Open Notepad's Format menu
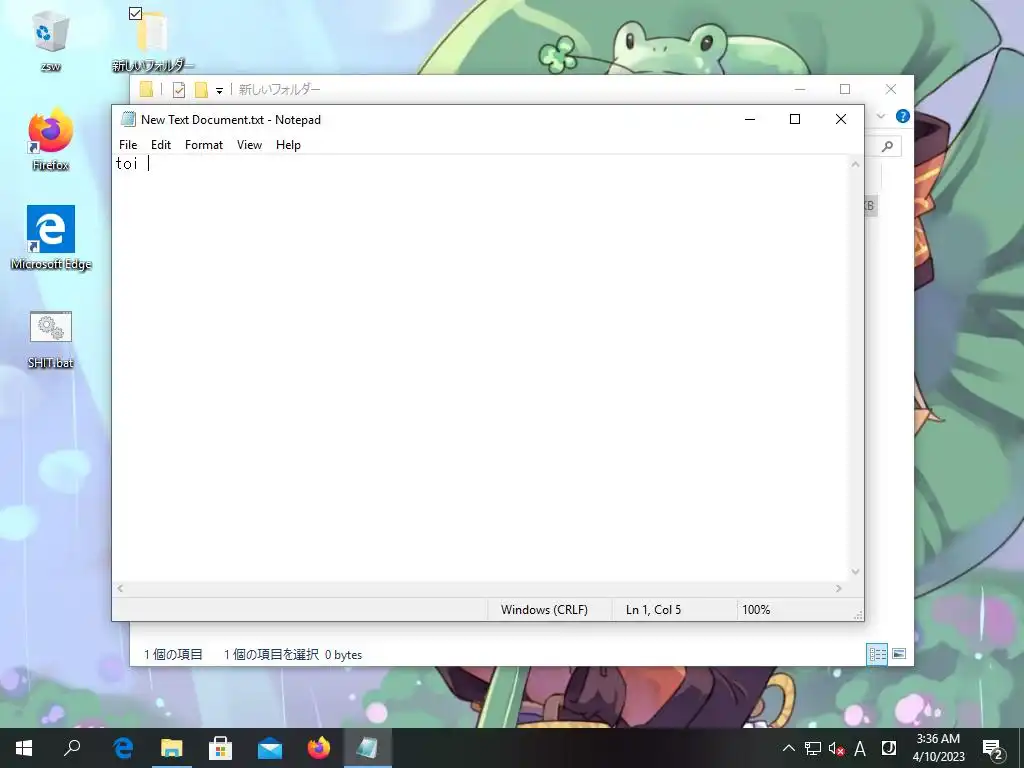 point(204,145)
